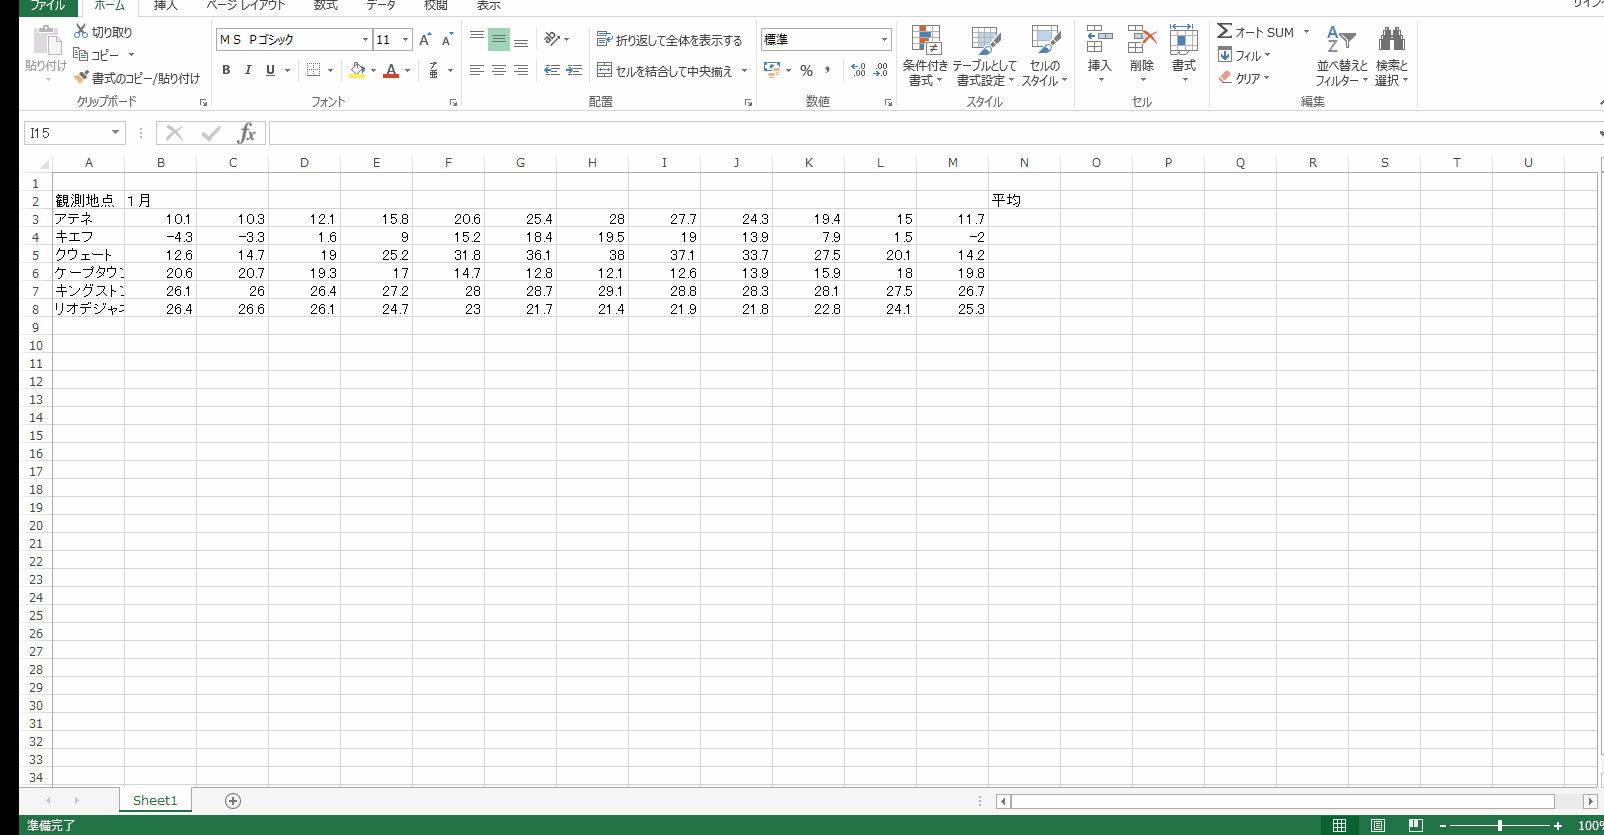This screenshot has height=835, width=1604.
Task: Open the Format as Table gallery
Action: [x=984, y=43]
